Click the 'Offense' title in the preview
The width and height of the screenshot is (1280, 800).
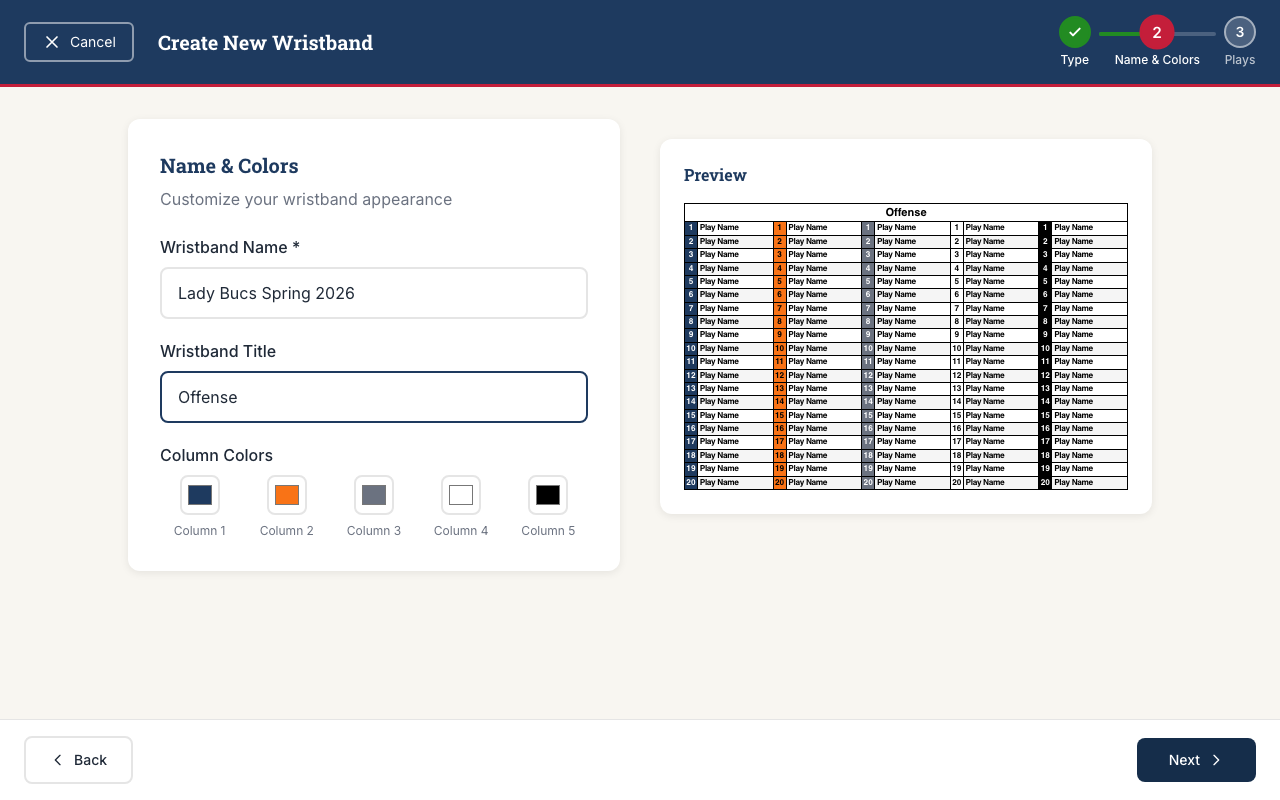point(906,212)
